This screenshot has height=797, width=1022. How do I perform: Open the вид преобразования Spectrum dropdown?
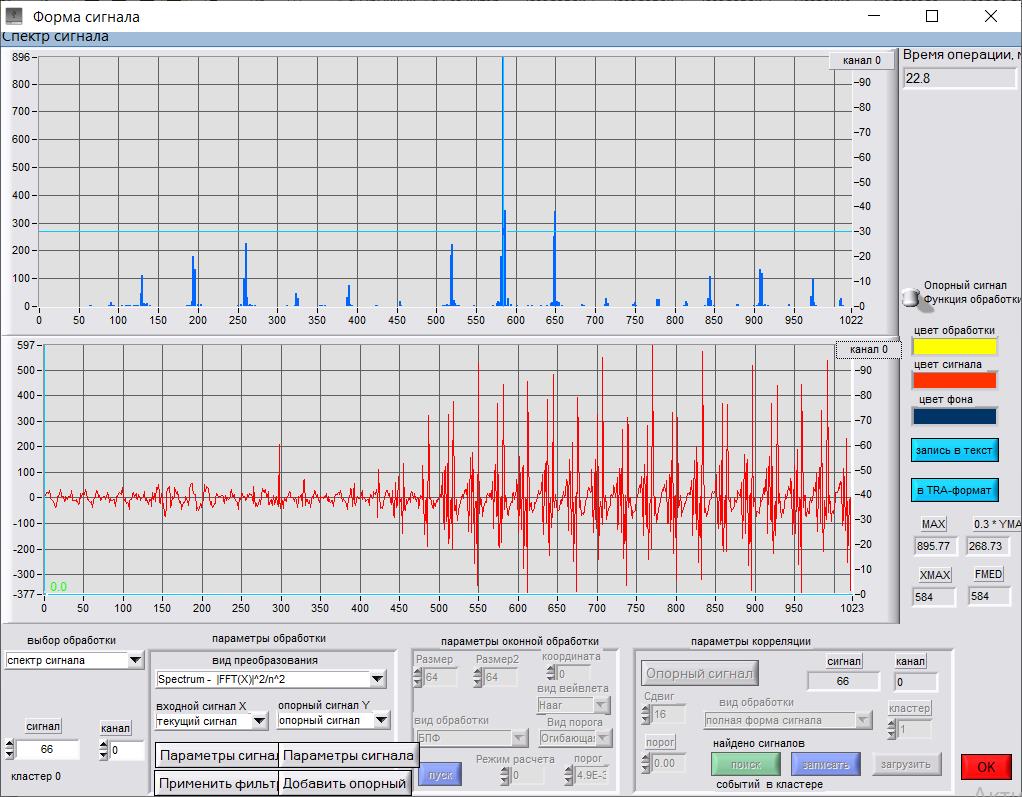(x=377, y=680)
